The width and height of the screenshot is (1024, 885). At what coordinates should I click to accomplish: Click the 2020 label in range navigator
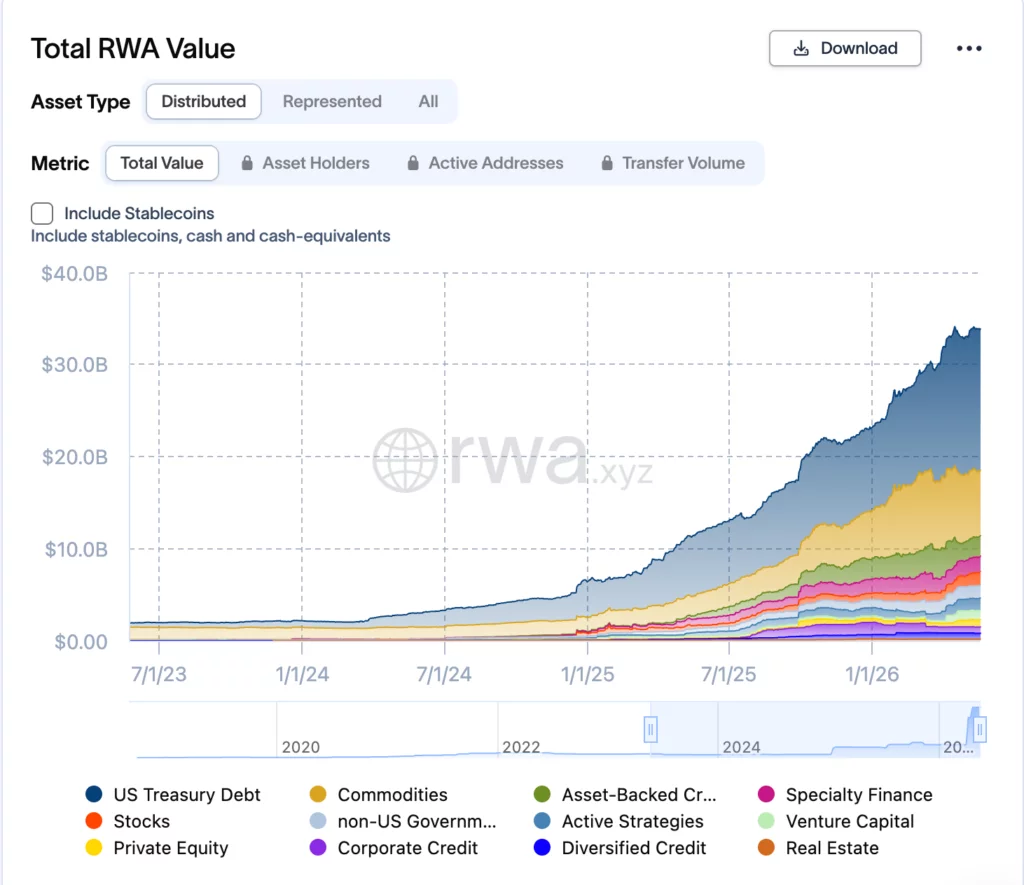(x=301, y=747)
